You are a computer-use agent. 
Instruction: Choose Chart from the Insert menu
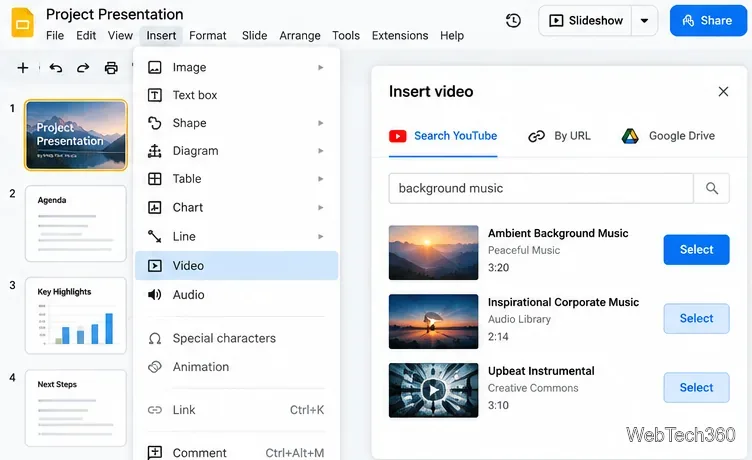coord(236,207)
